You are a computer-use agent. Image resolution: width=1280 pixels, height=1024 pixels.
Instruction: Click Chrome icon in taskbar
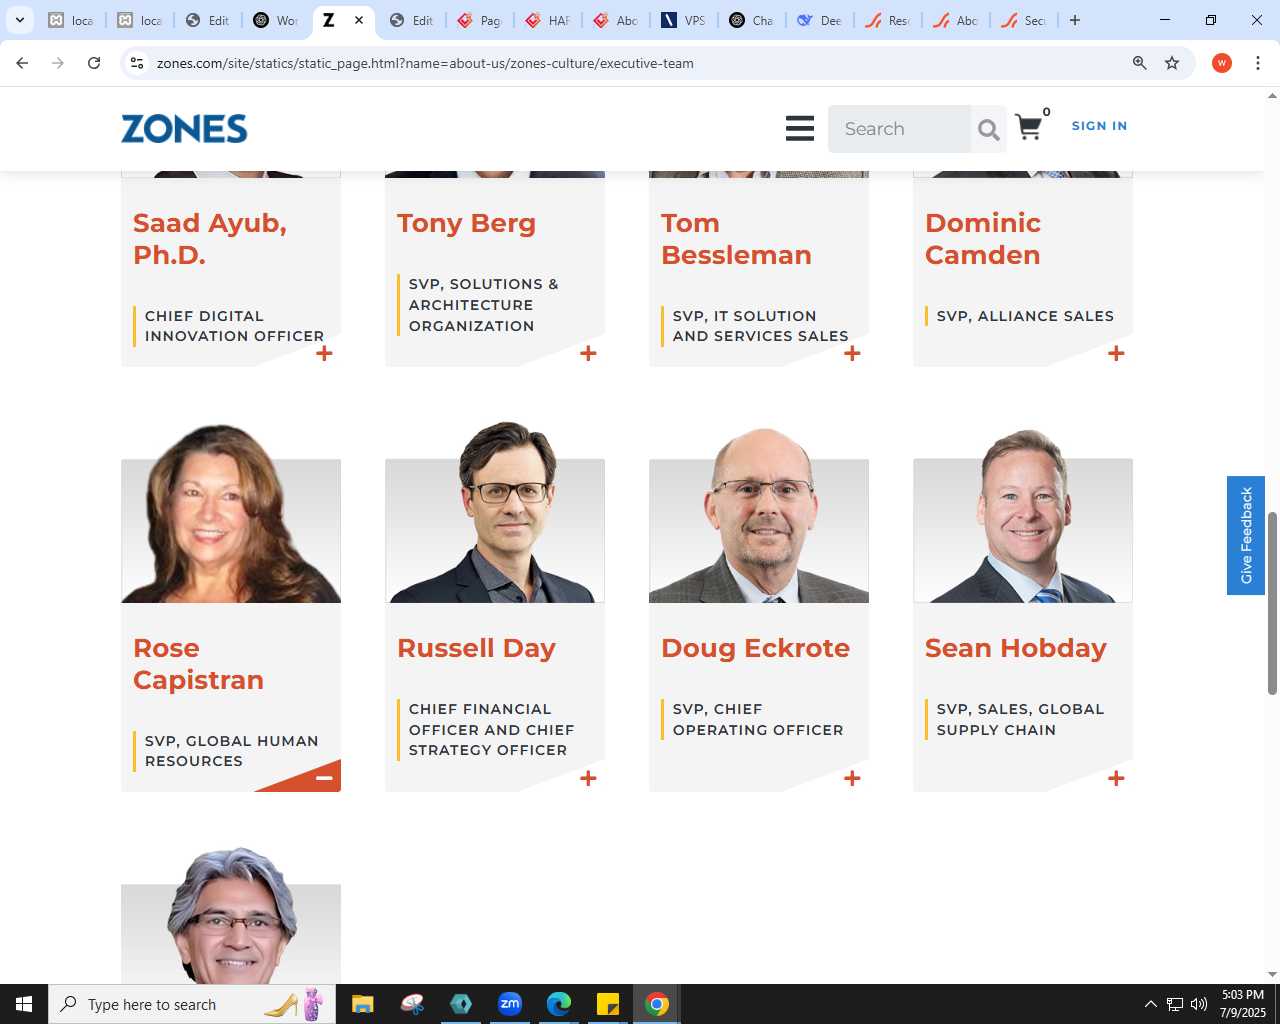657,1004
